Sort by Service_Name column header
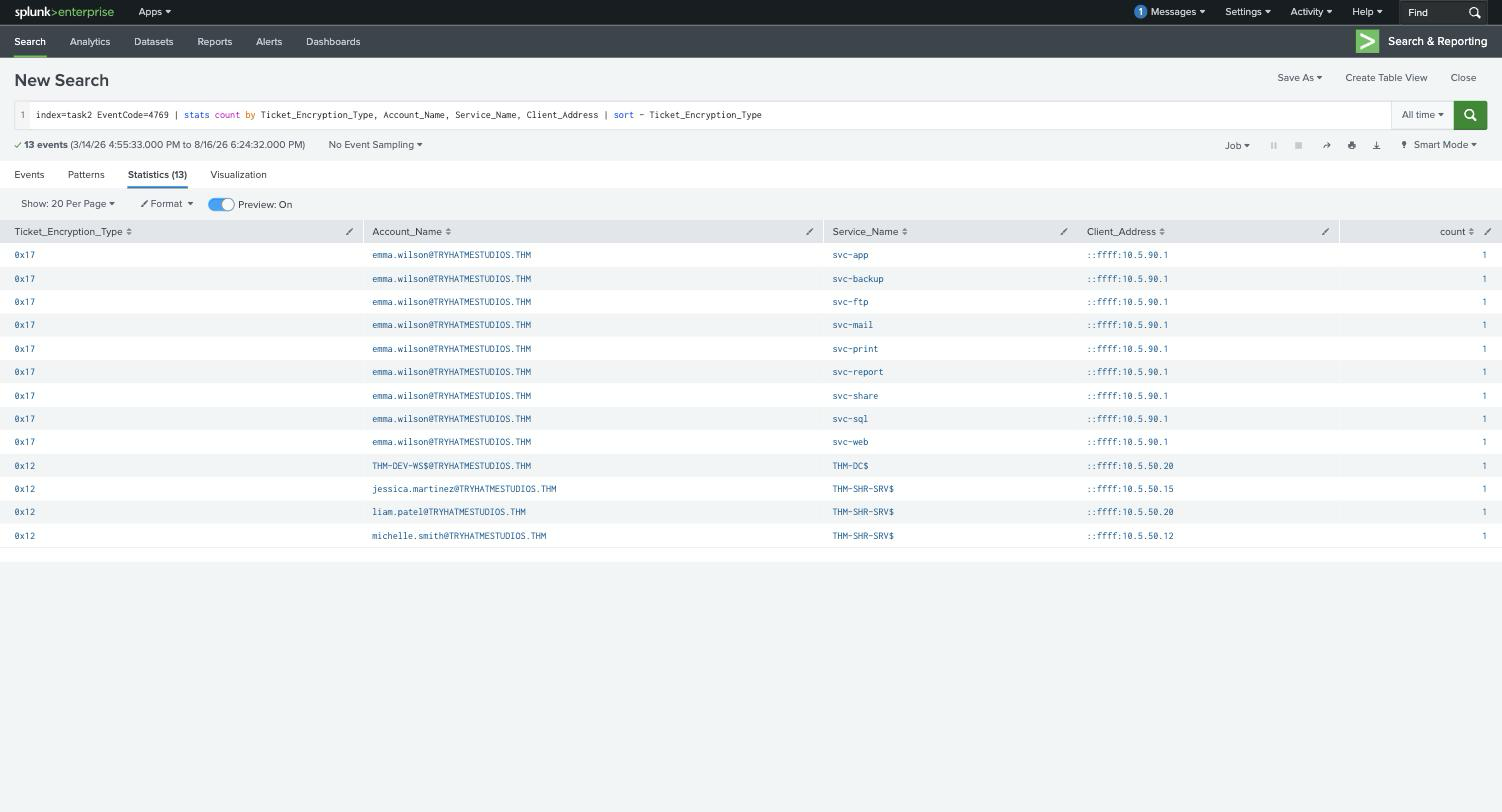 [870, 232]
